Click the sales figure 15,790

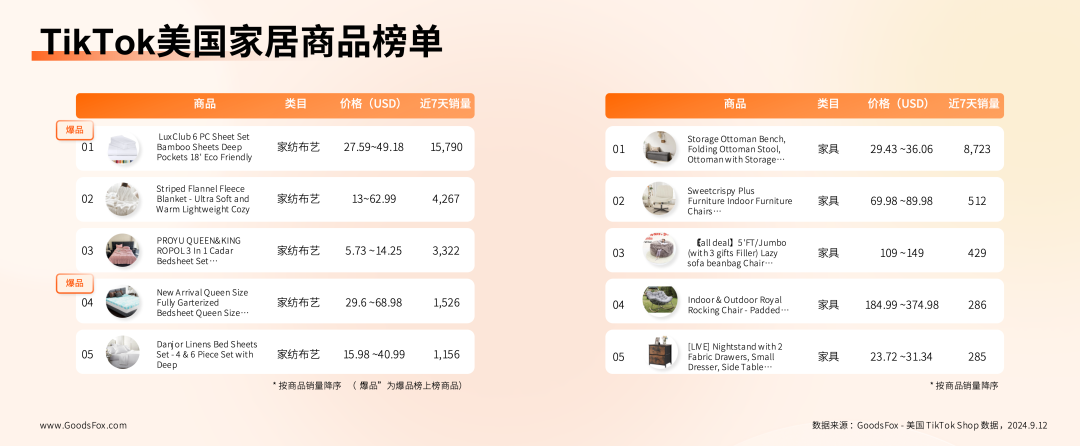[x=446, y=147]
